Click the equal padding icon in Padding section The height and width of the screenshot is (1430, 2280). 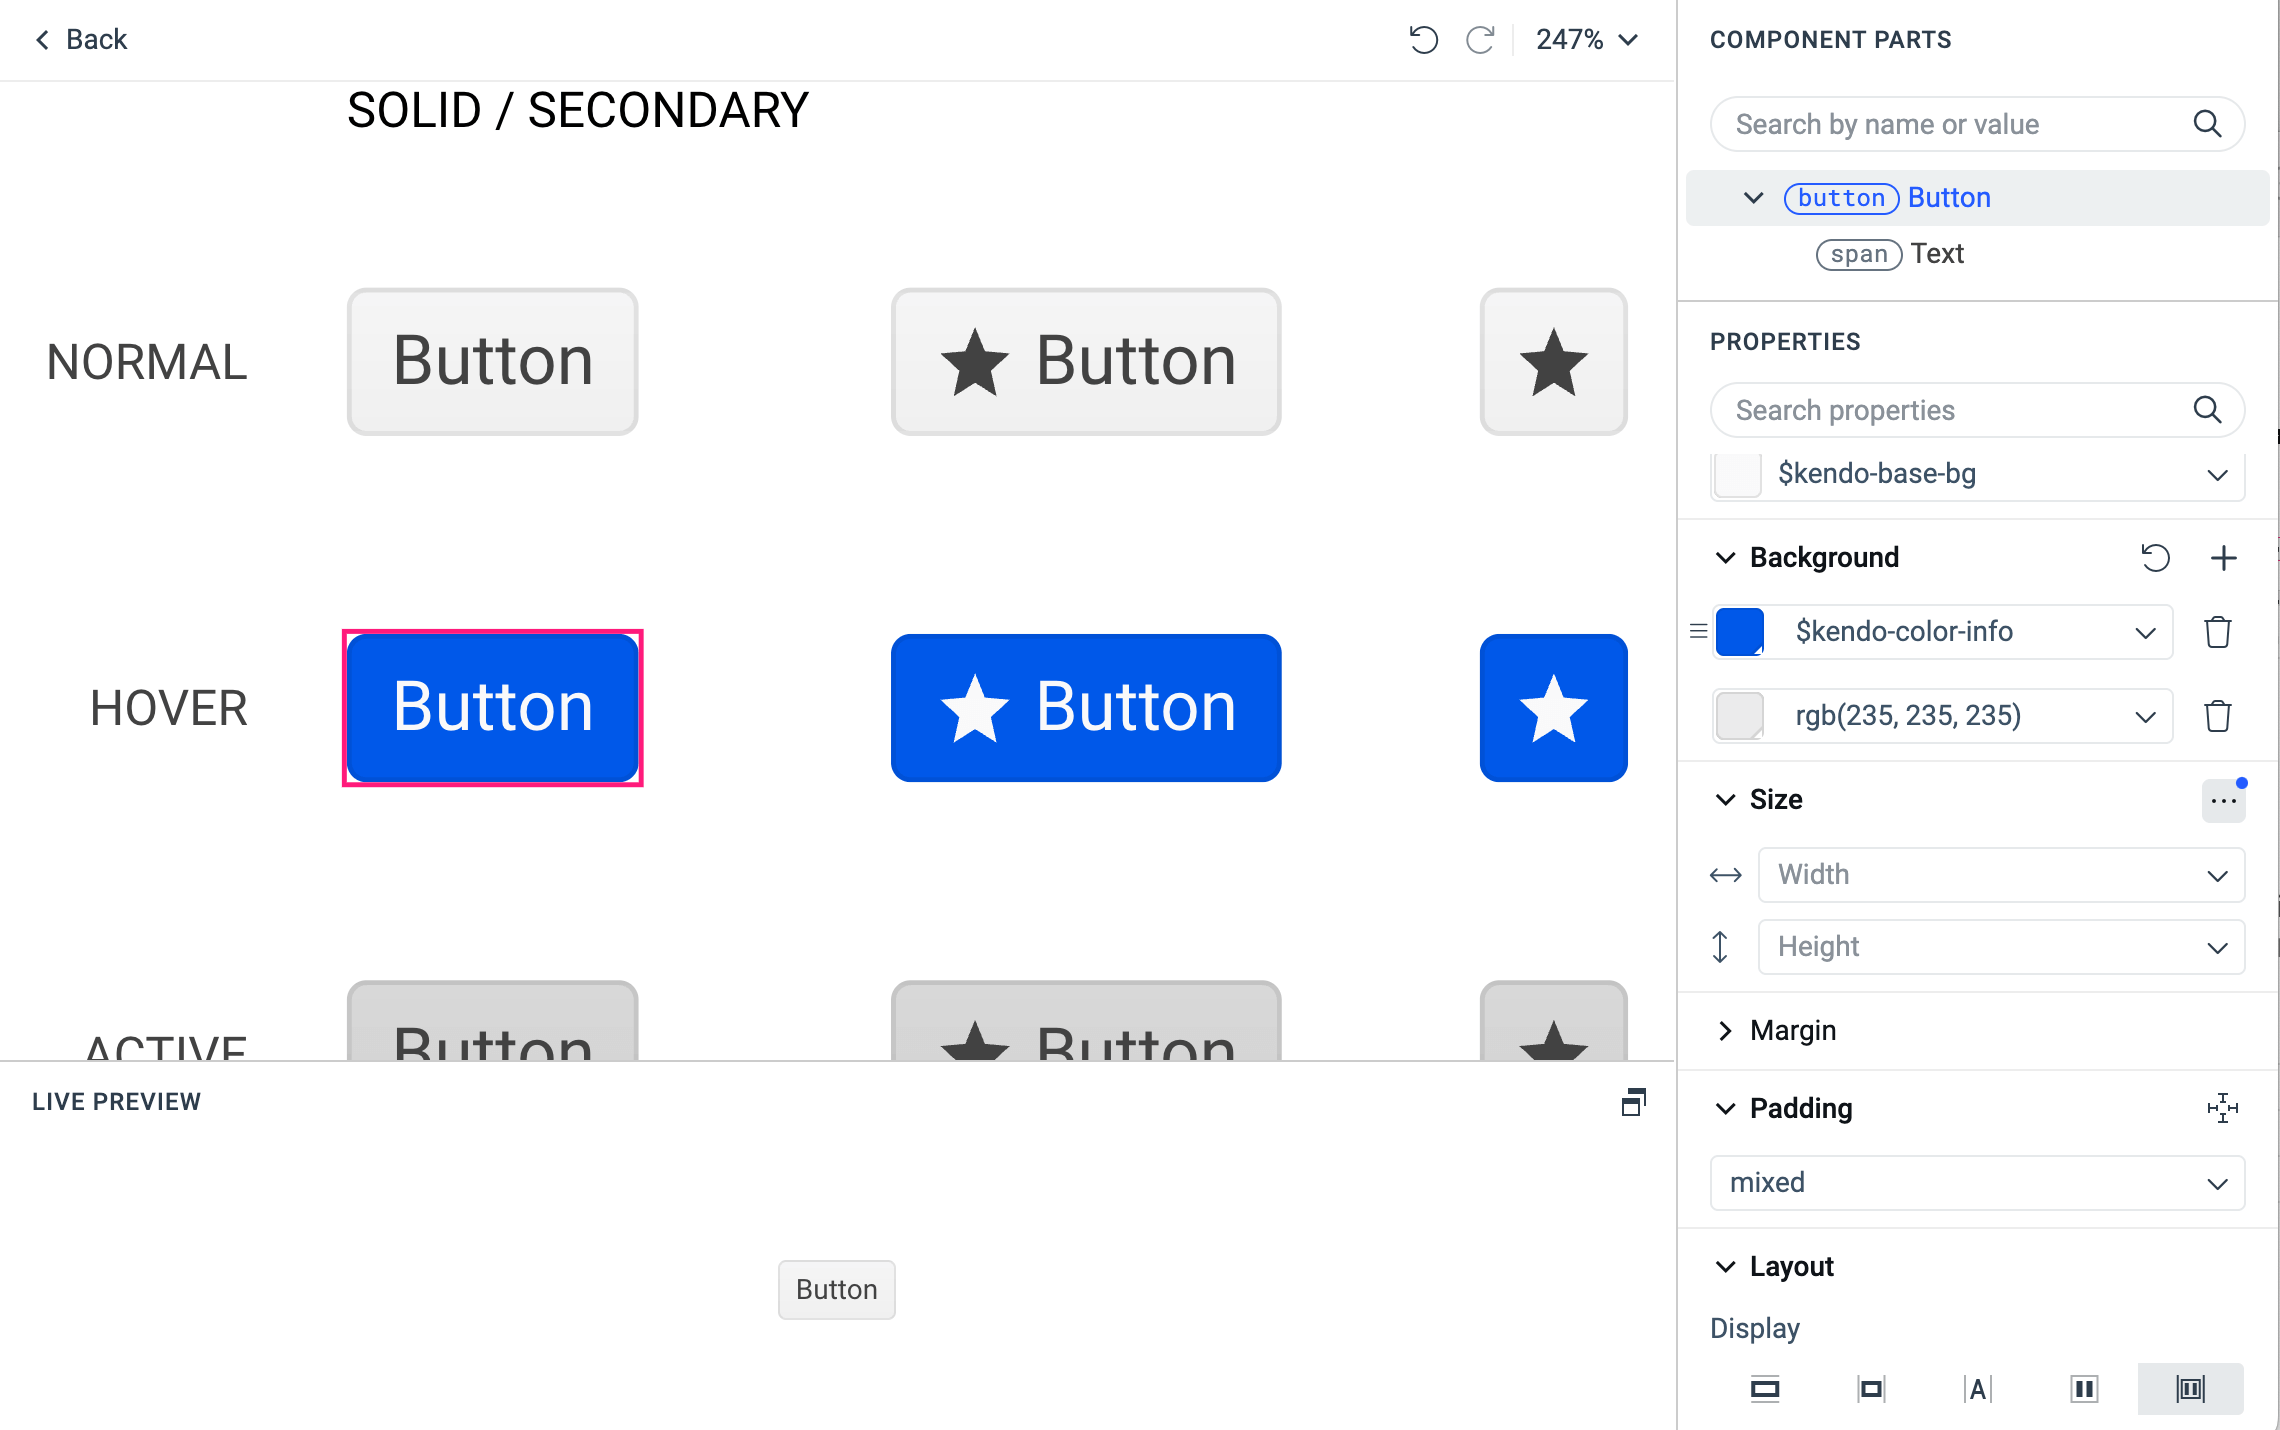pos(2224,1107)
